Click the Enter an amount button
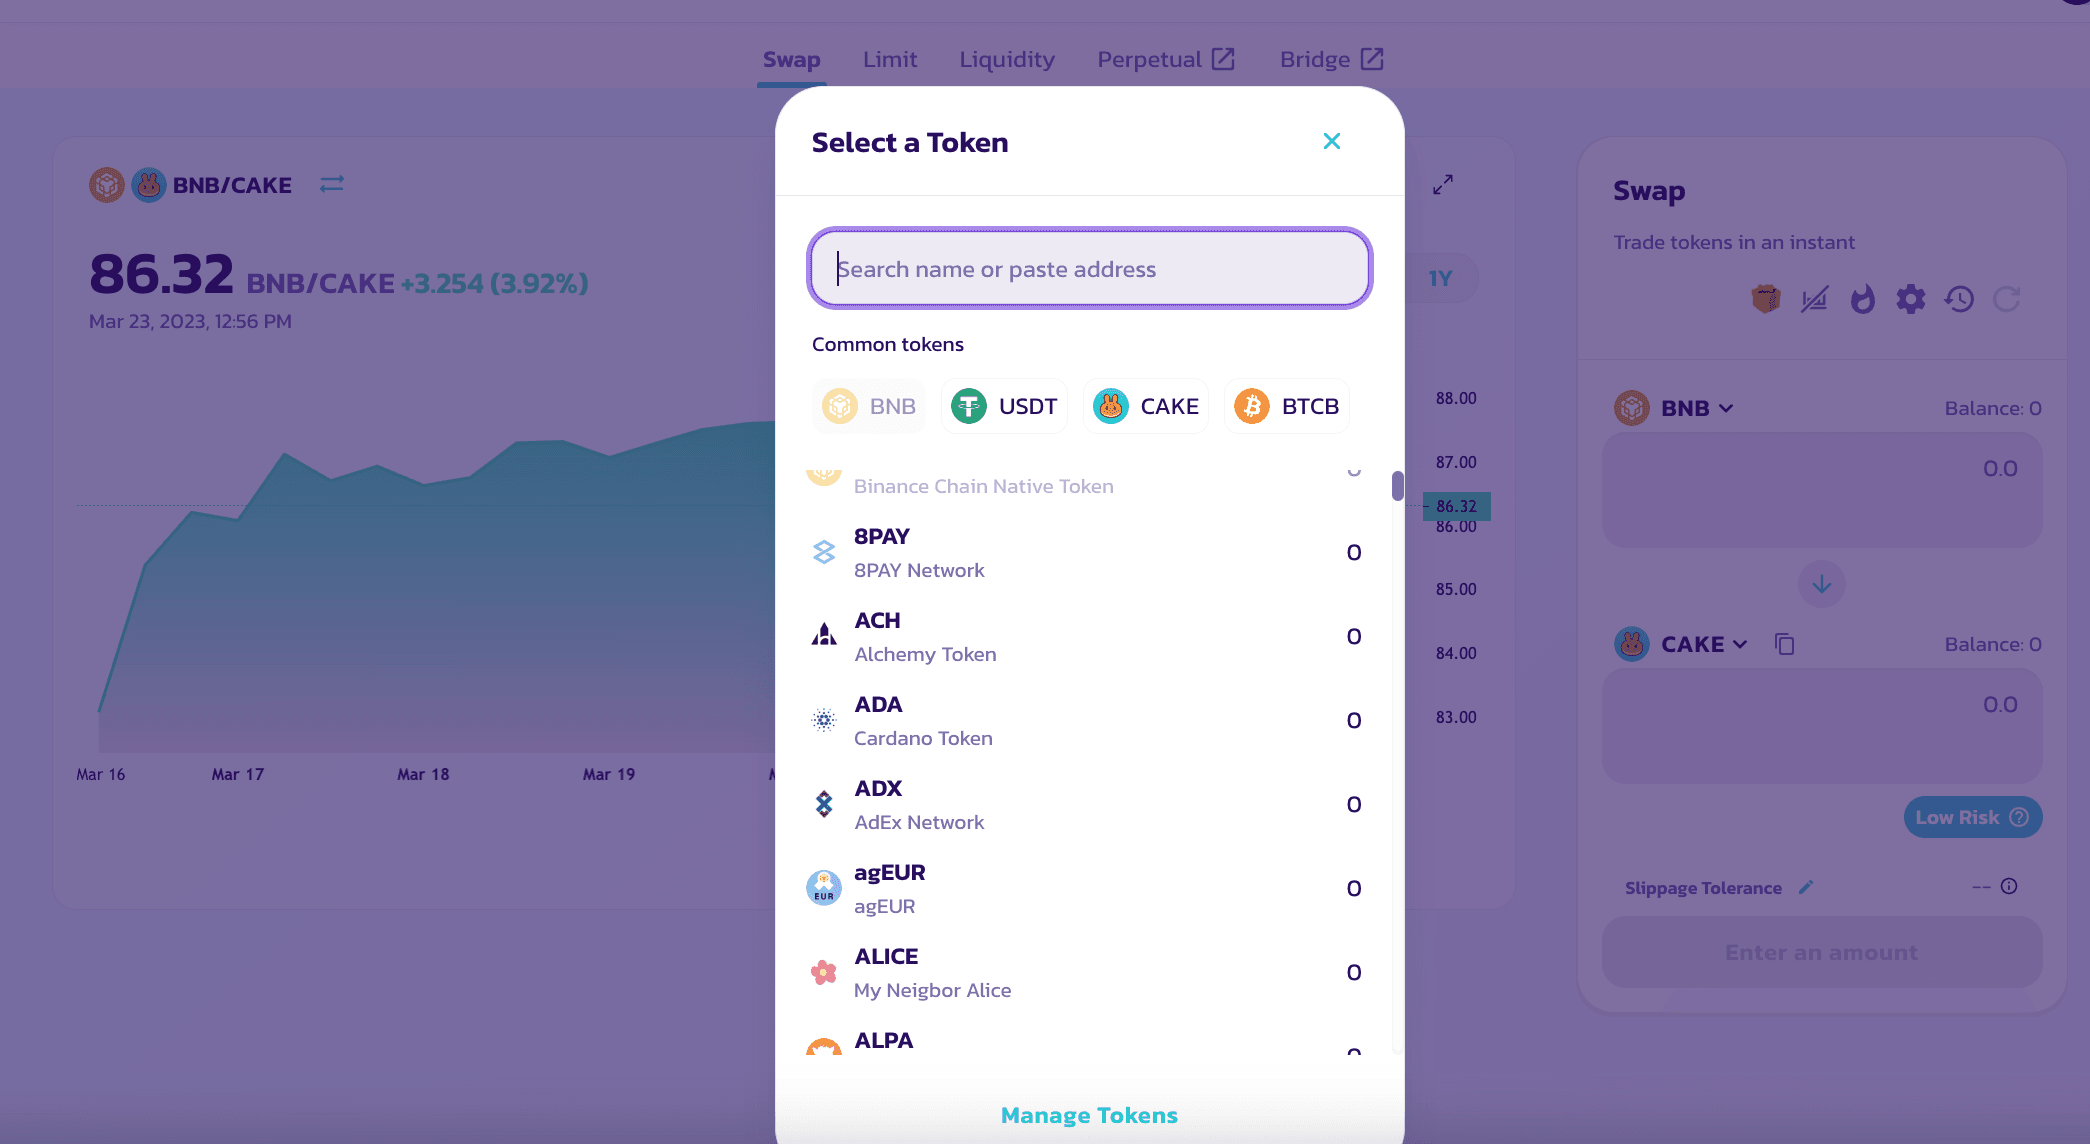The width and height of the screenshot is (2090, 1144). (1821, 952)
